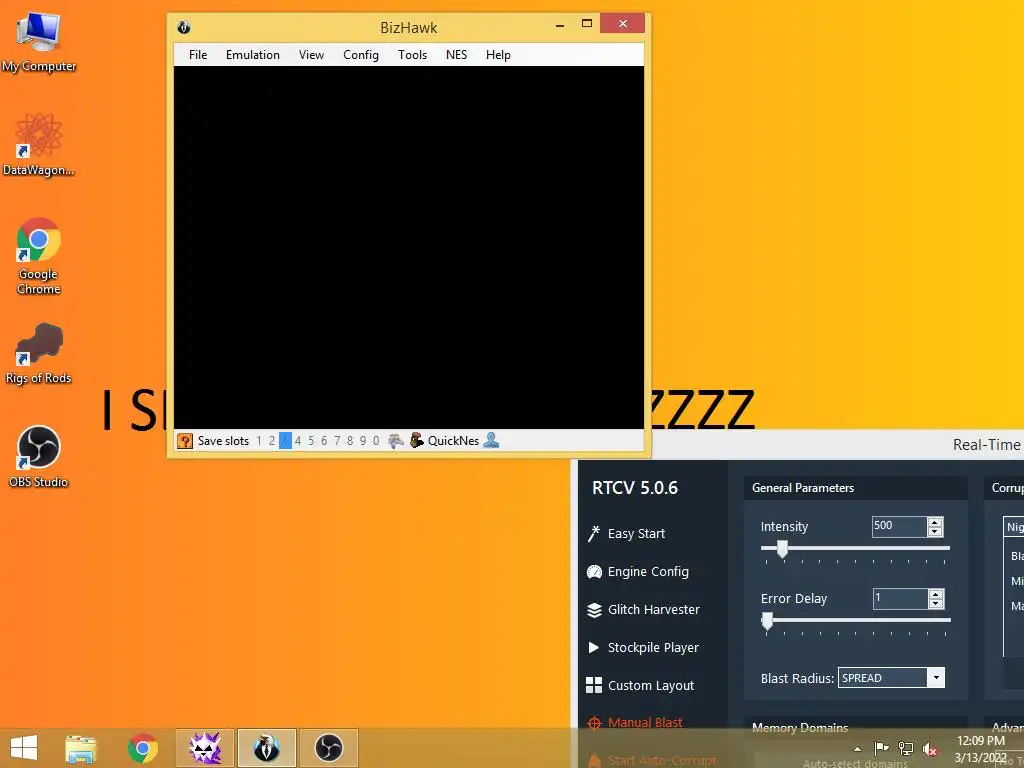Select save slot 9 in BizHawk

363,441
